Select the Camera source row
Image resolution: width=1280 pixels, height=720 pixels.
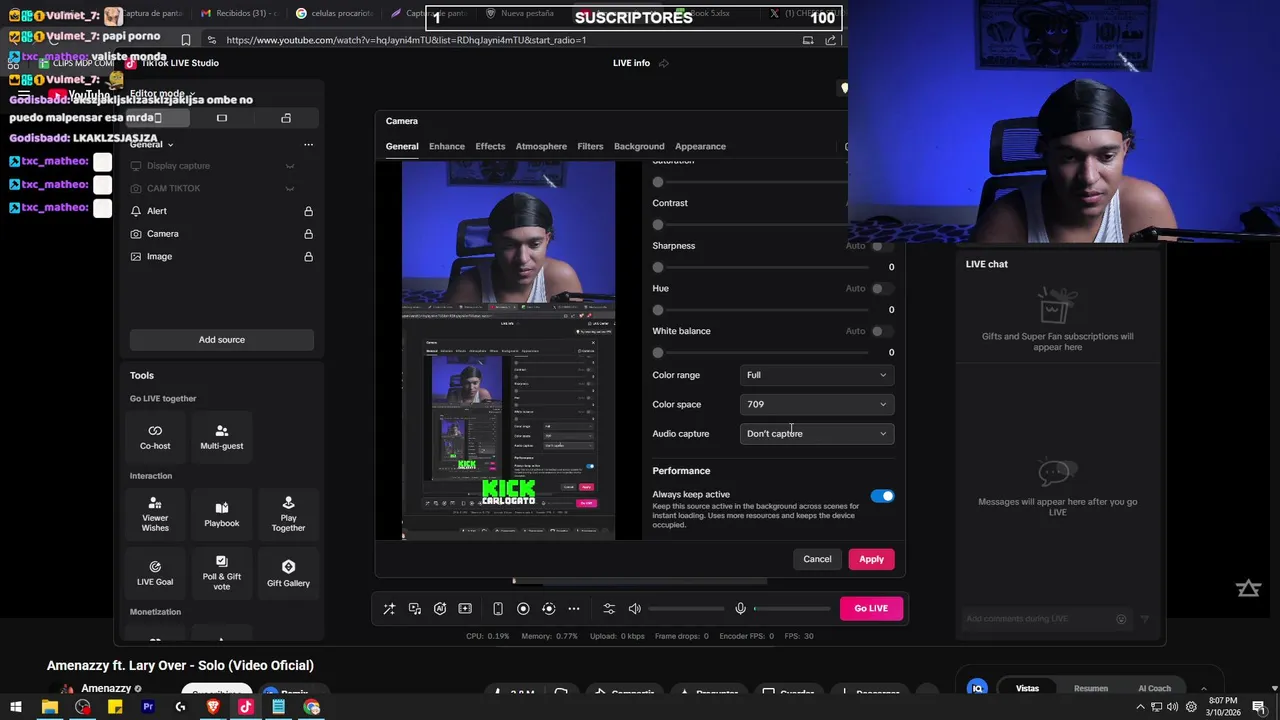[x=222, y=234]
